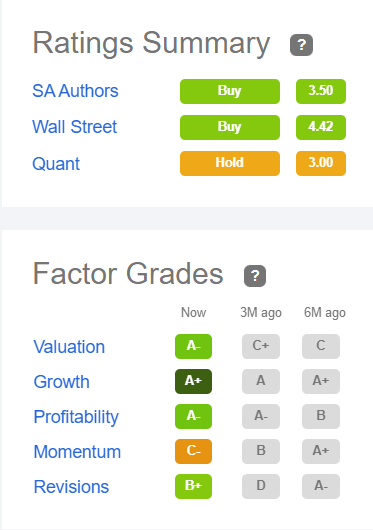The width and height of the screenshot is (373, 530).
Task: Open Quant rating link
Action: click(56, 164)
